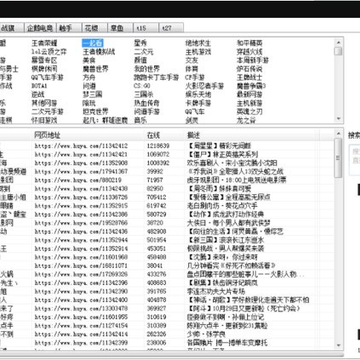Select the 三国杀 category
360x360 pixels.
coord(144,94)
